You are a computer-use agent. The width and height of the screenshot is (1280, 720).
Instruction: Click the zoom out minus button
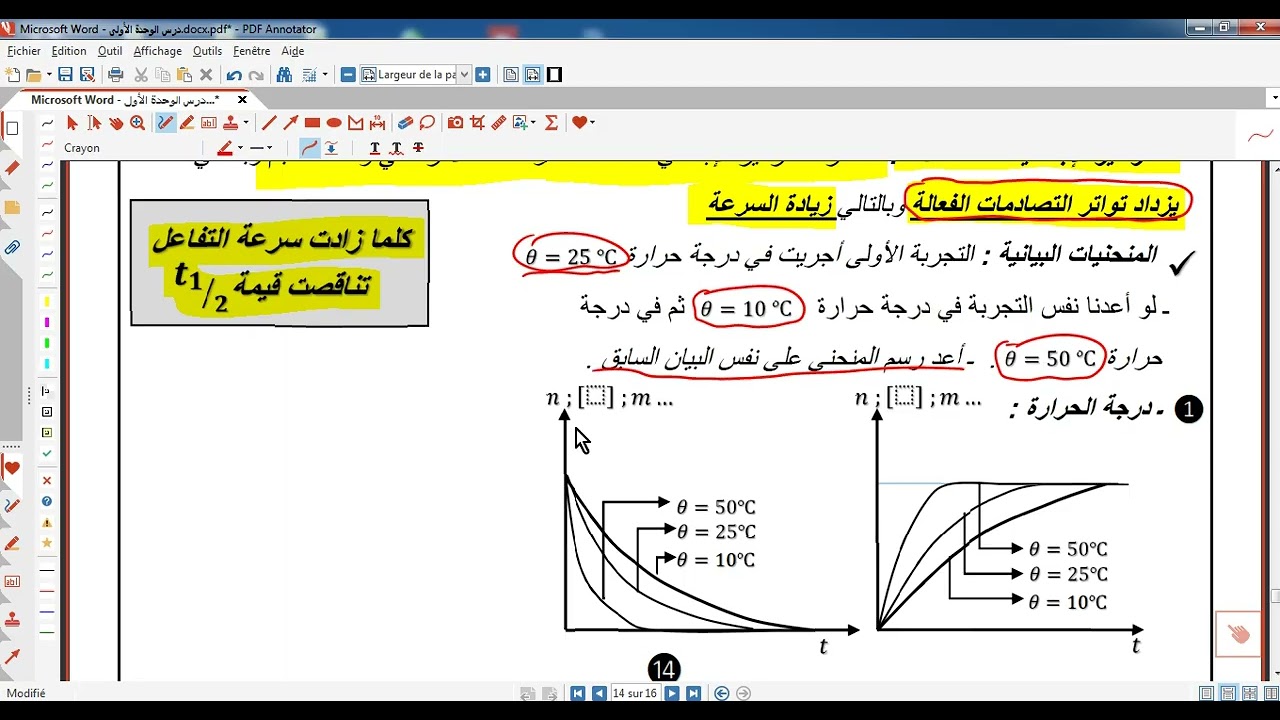pyautogui.click(x=348, y=75)
